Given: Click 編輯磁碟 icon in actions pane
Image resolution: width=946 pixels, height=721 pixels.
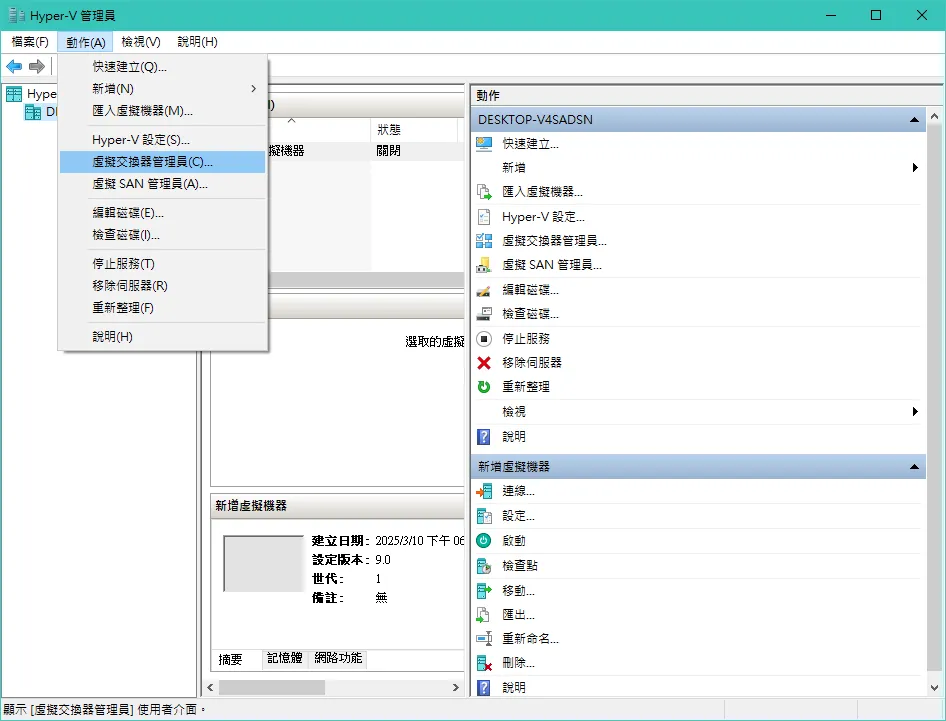Looking at the screenshot, I should 484,290.
